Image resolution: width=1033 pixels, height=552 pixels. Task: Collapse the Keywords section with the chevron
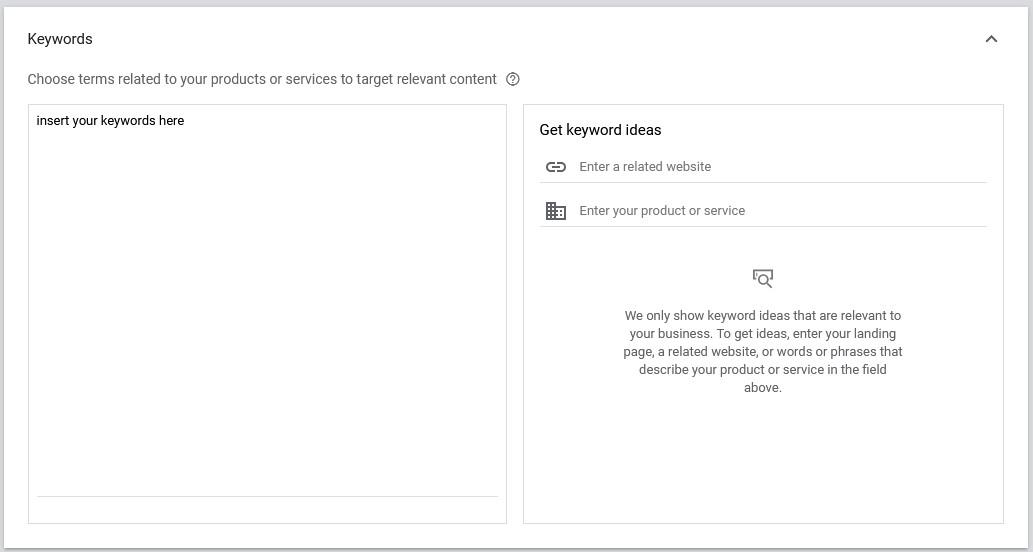[x=991, y=39]
